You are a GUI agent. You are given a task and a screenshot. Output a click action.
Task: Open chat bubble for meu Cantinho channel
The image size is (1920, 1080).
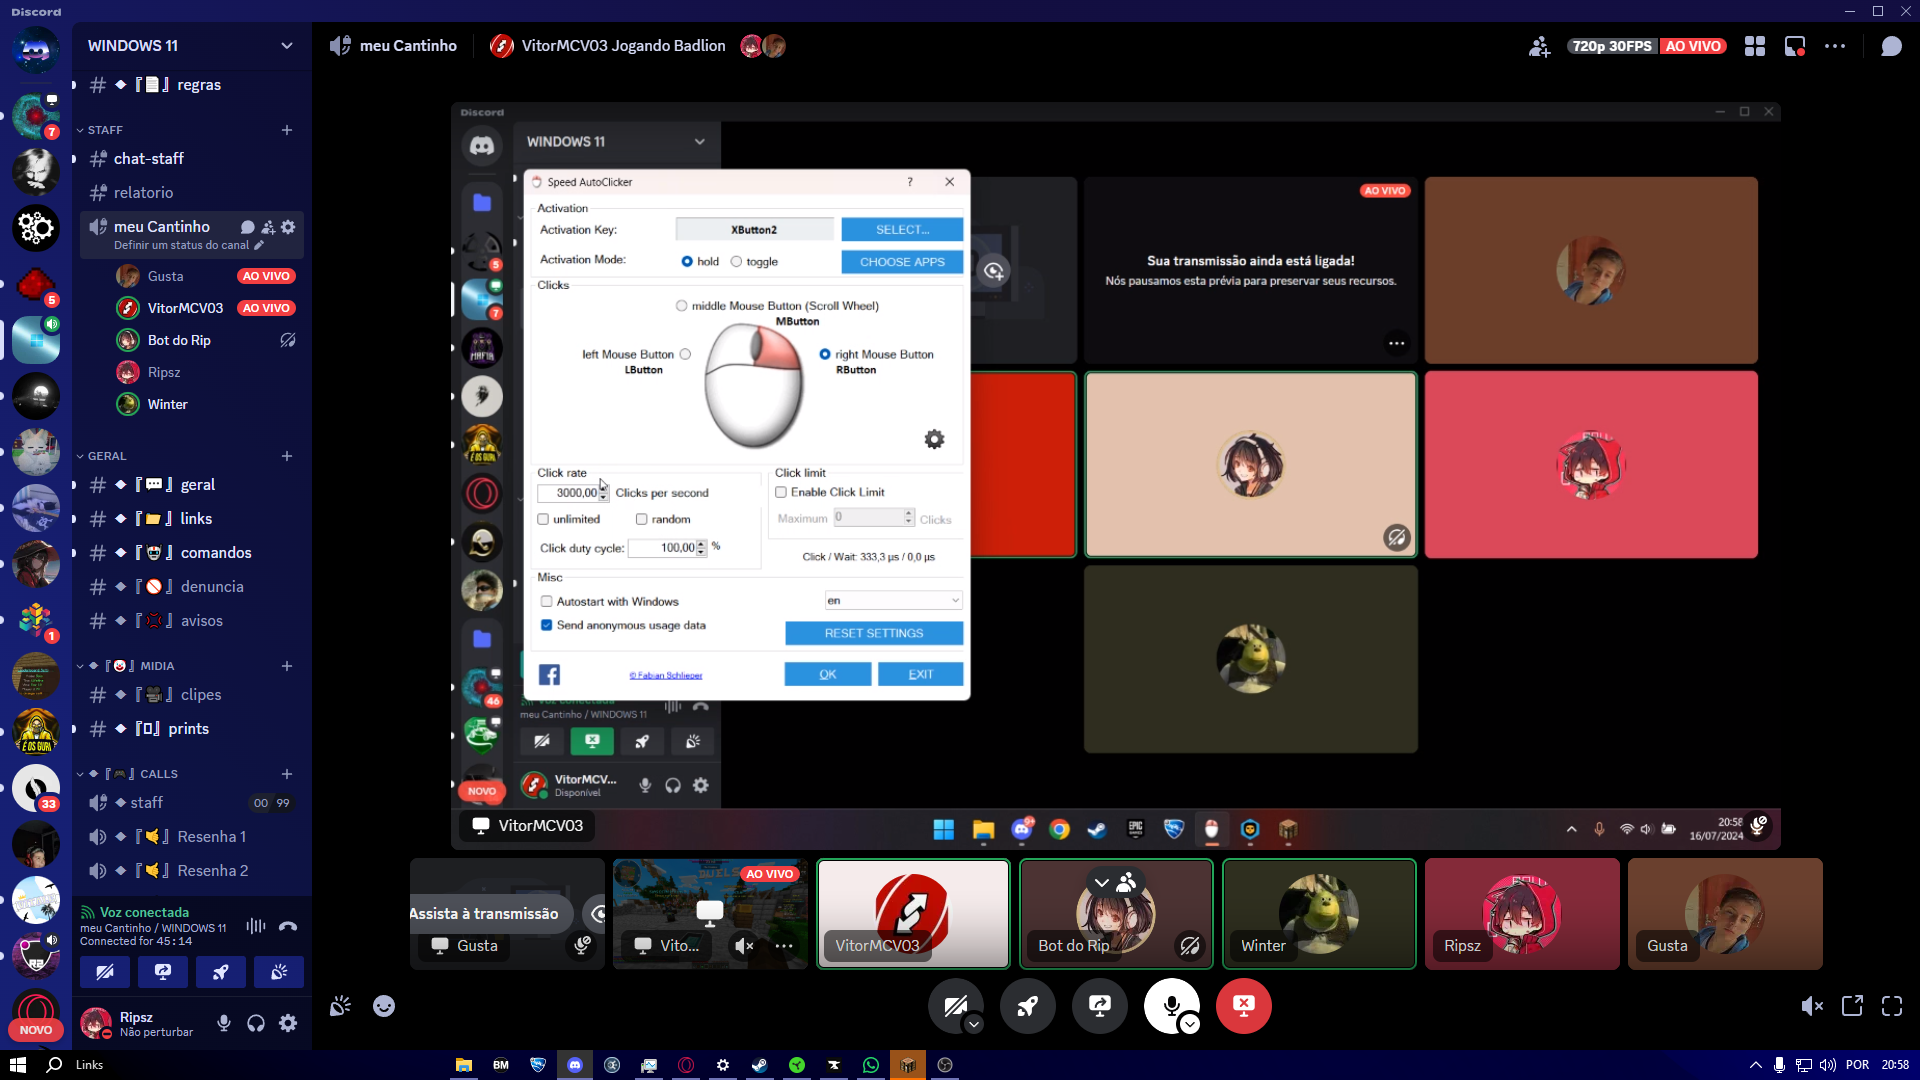[x=248, y=227]
